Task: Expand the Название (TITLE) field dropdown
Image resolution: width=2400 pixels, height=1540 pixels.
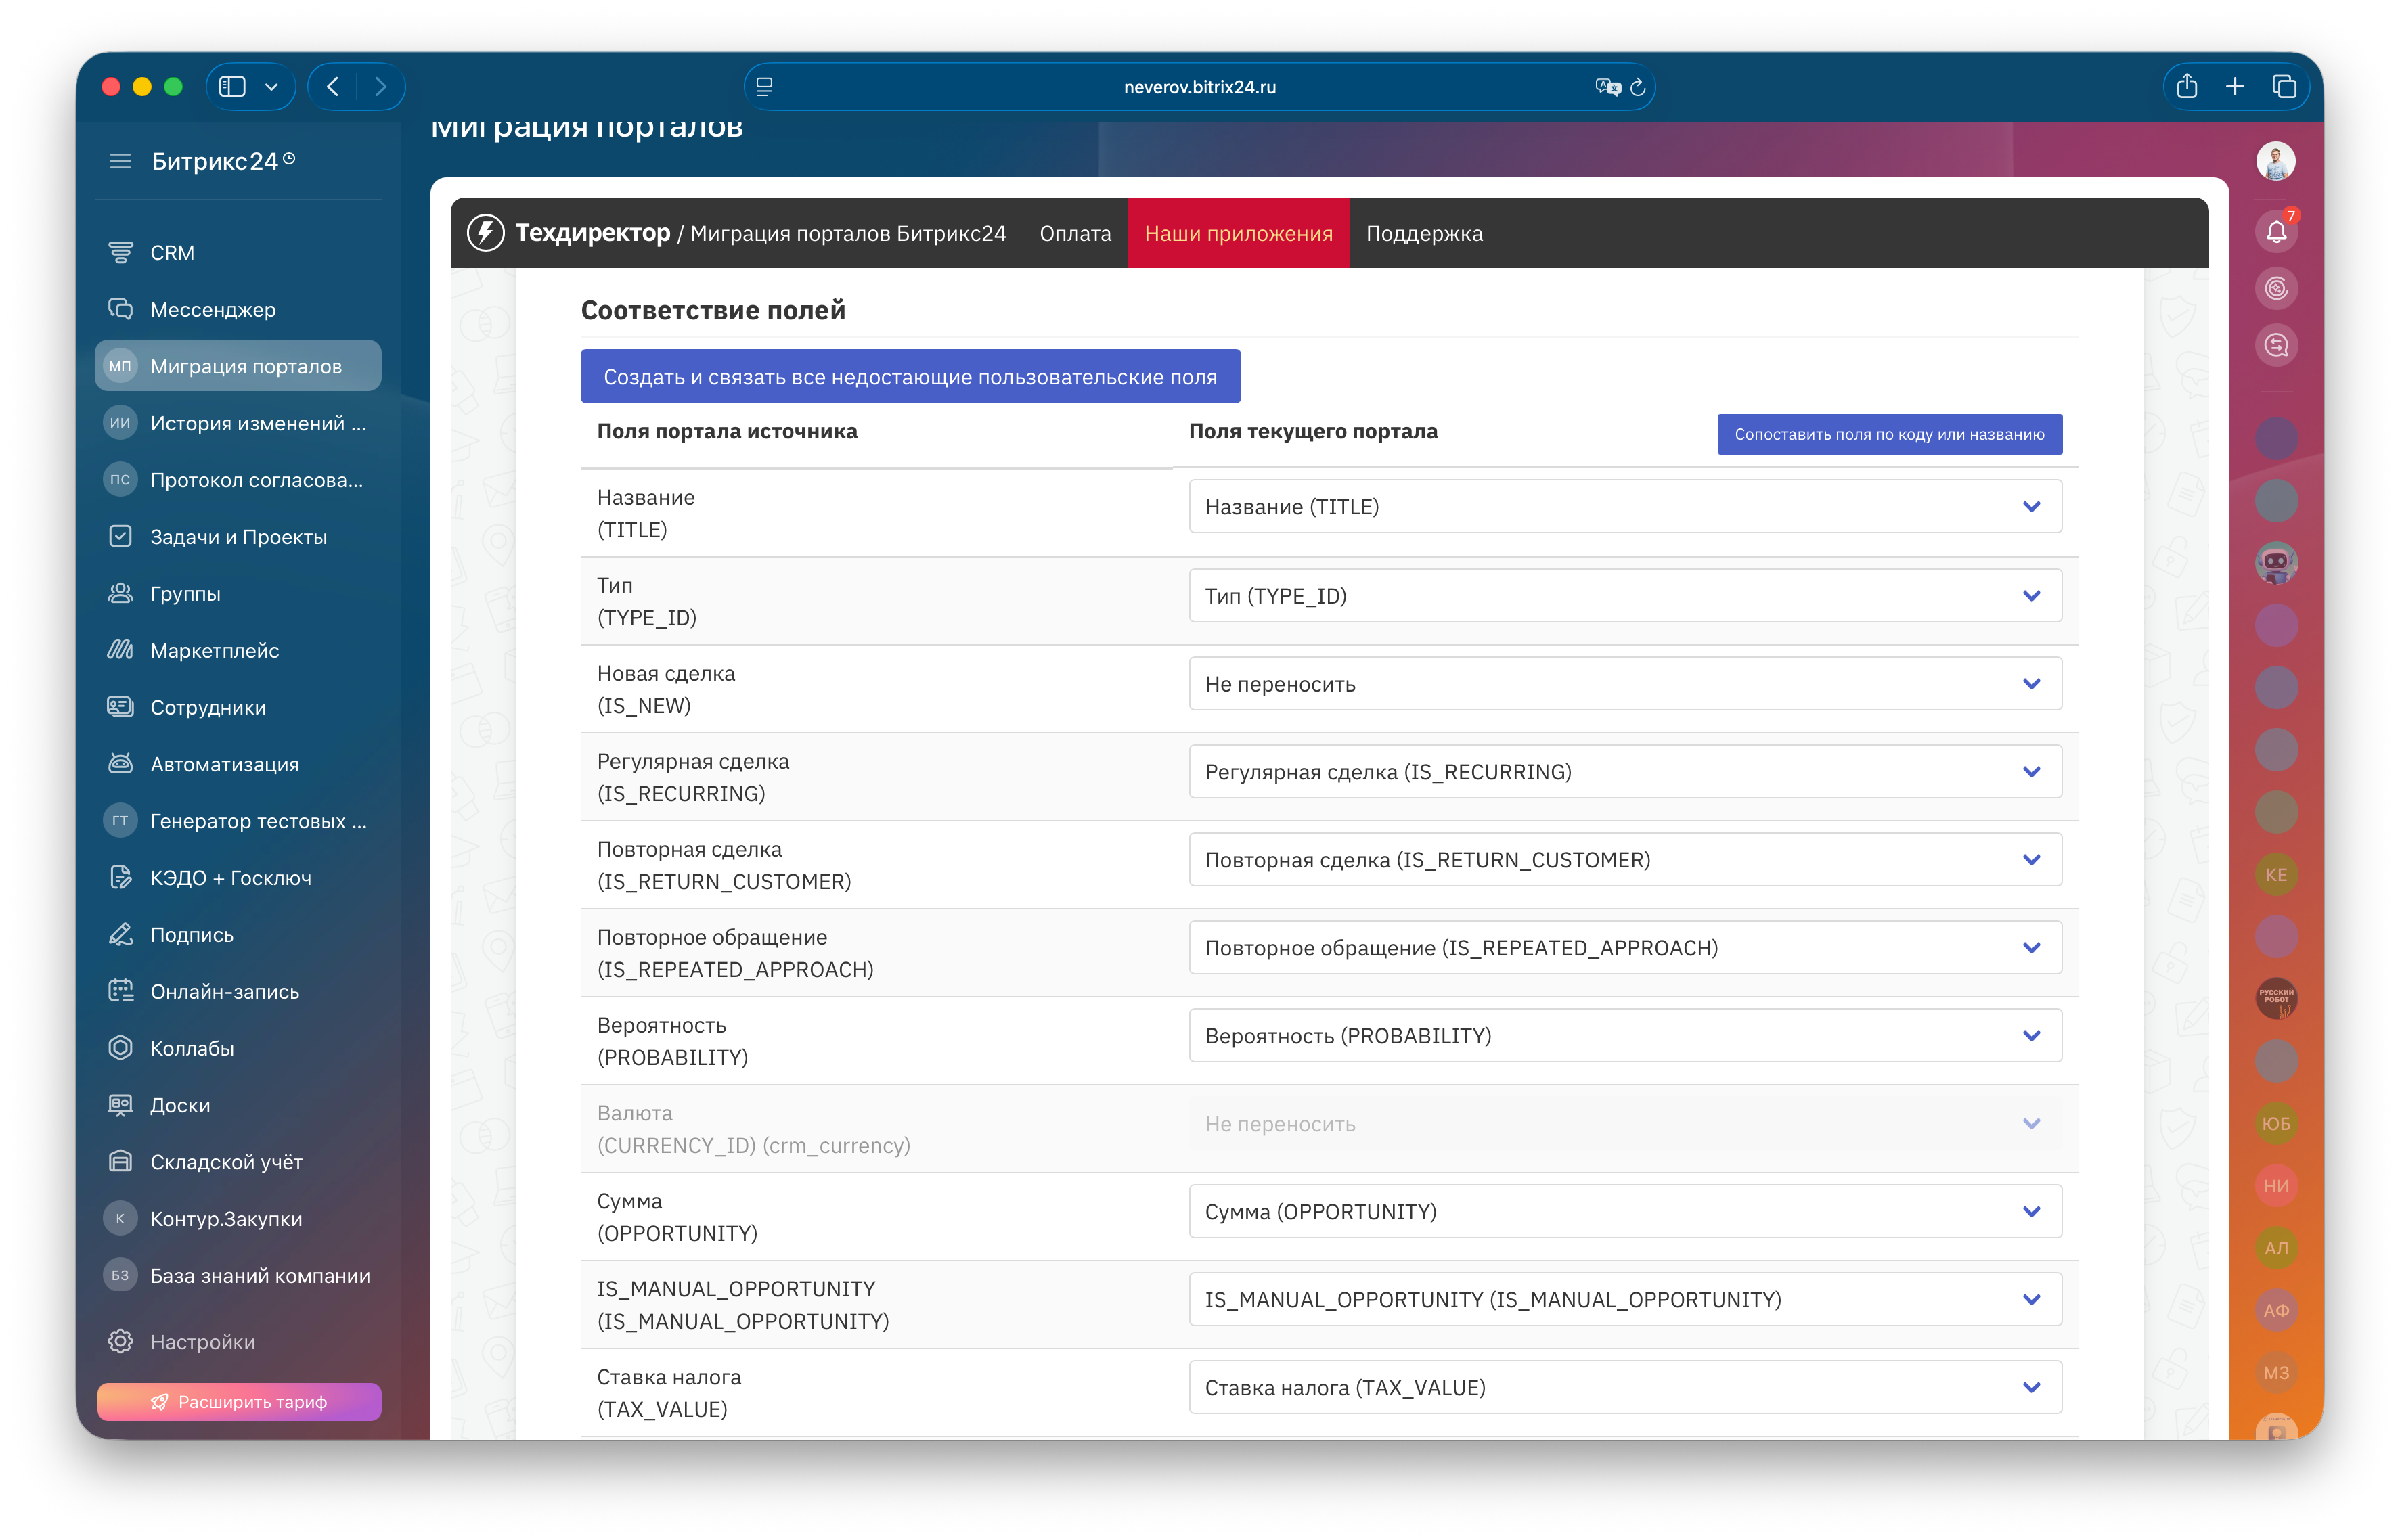Action: pyautogui.click(x=1624, y=507)
